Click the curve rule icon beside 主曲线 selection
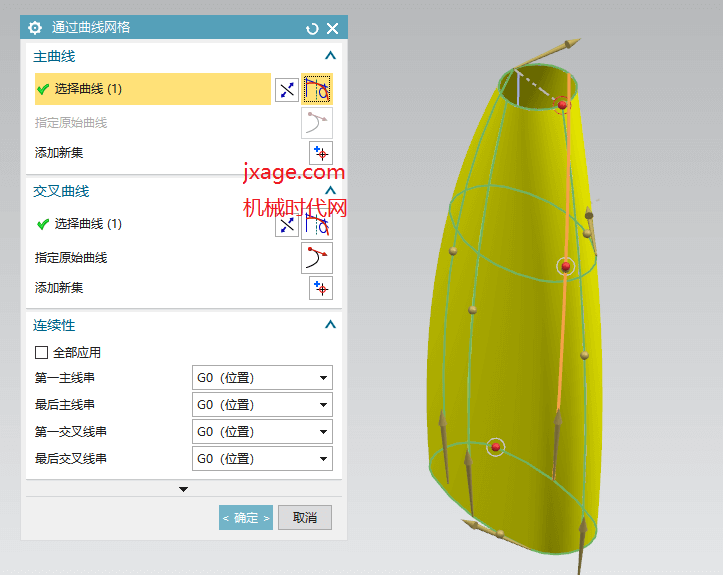Screen dimensions: 723x575 coord(317,89)
